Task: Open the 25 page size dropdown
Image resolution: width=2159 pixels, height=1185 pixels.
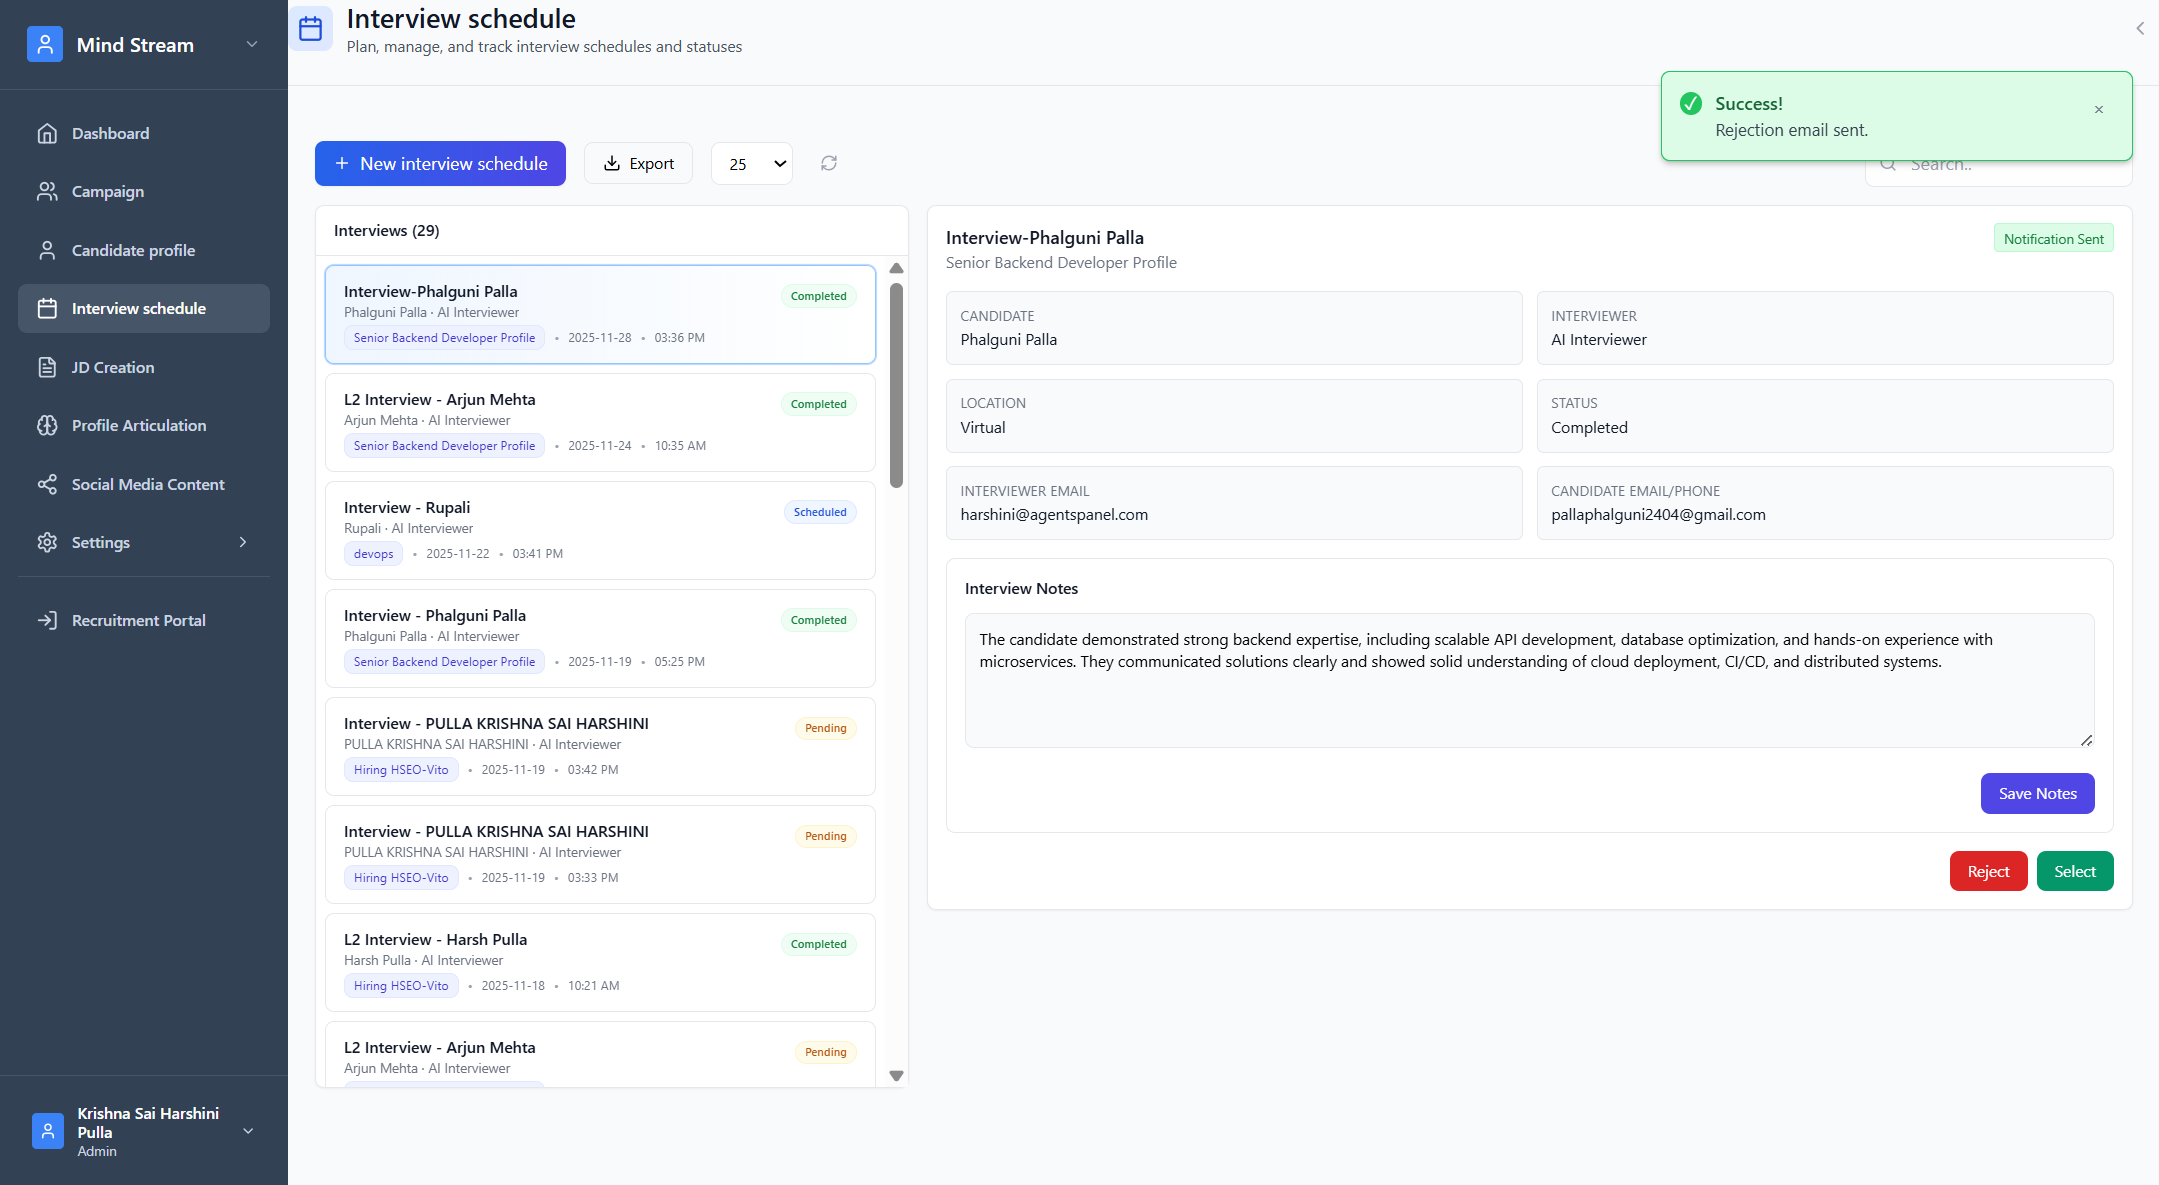Action: 752,164
